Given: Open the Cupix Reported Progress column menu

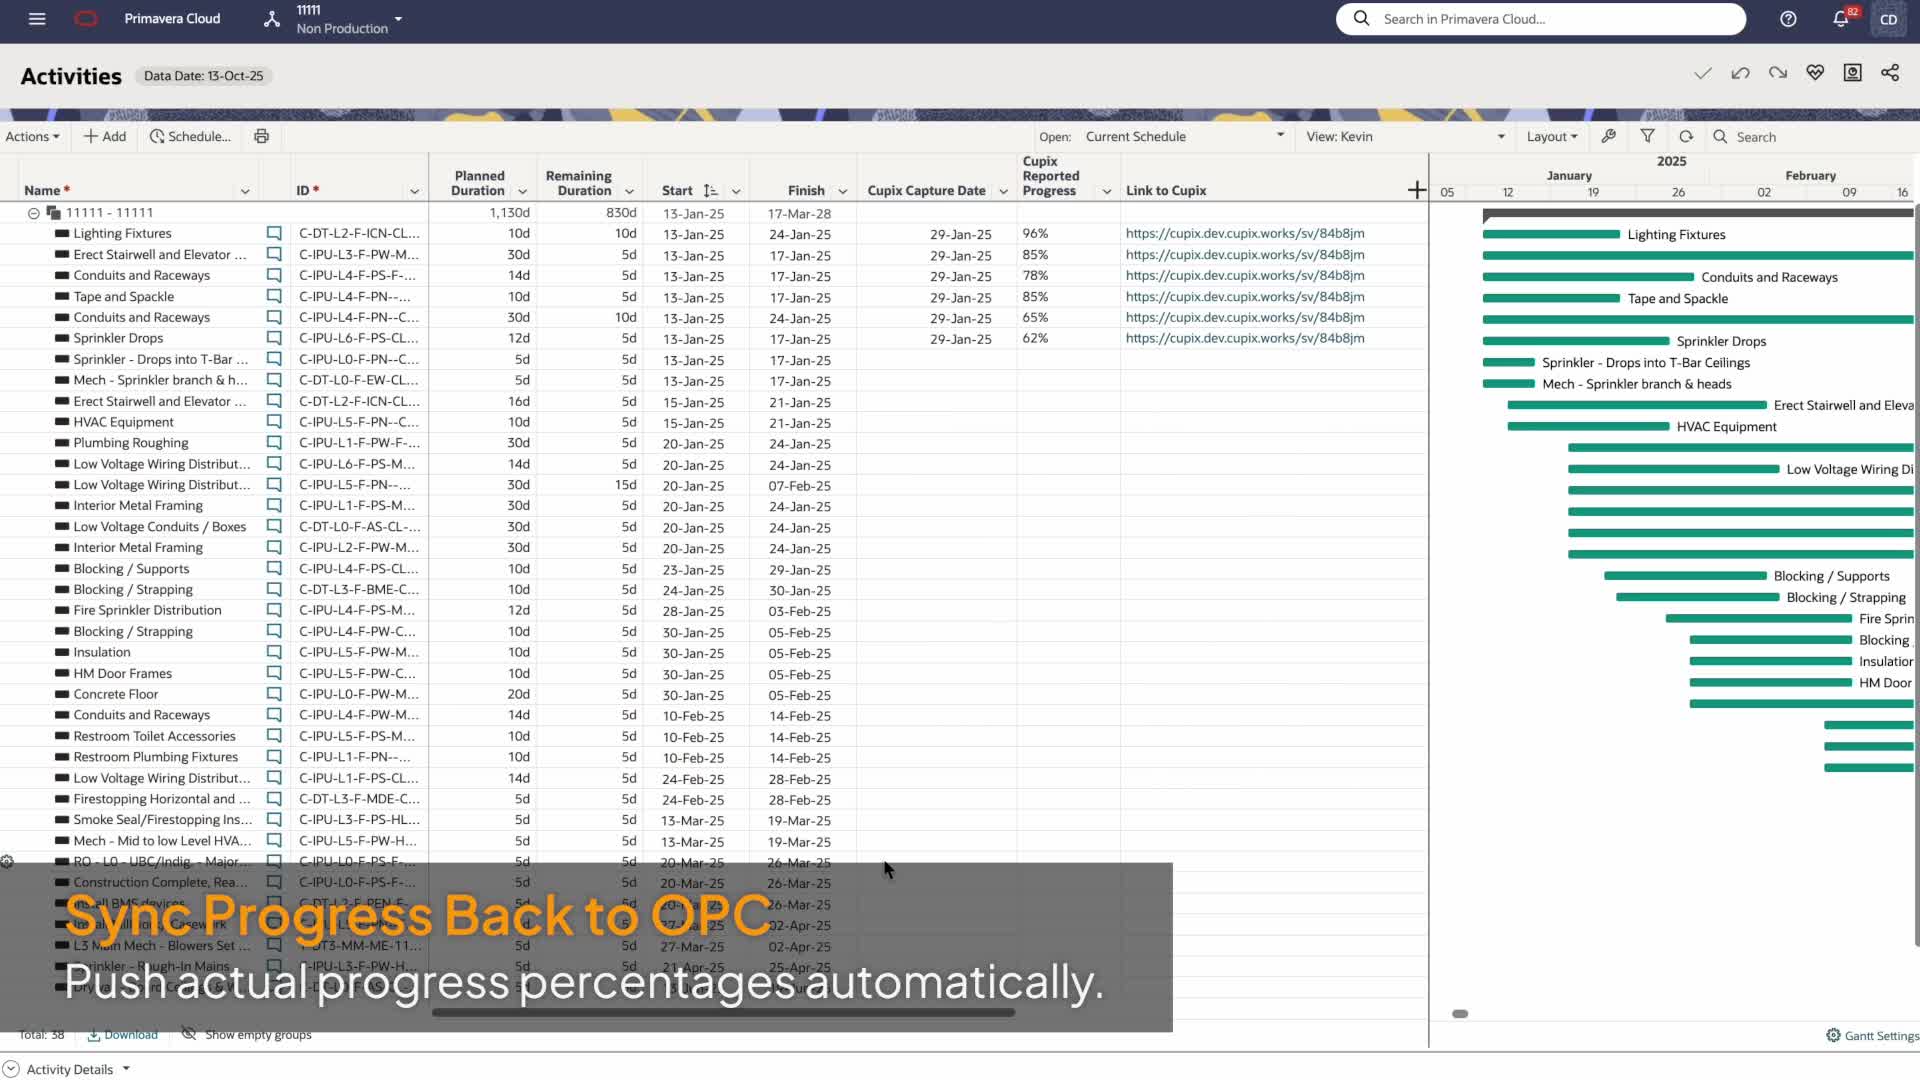Looking at the screenshot, I should pos(1107,191).
